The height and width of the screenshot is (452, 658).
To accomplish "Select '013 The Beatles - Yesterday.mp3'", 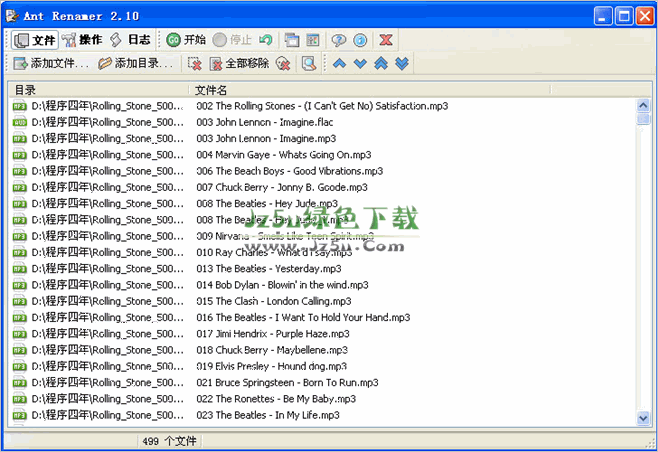I will pos(269,269).
